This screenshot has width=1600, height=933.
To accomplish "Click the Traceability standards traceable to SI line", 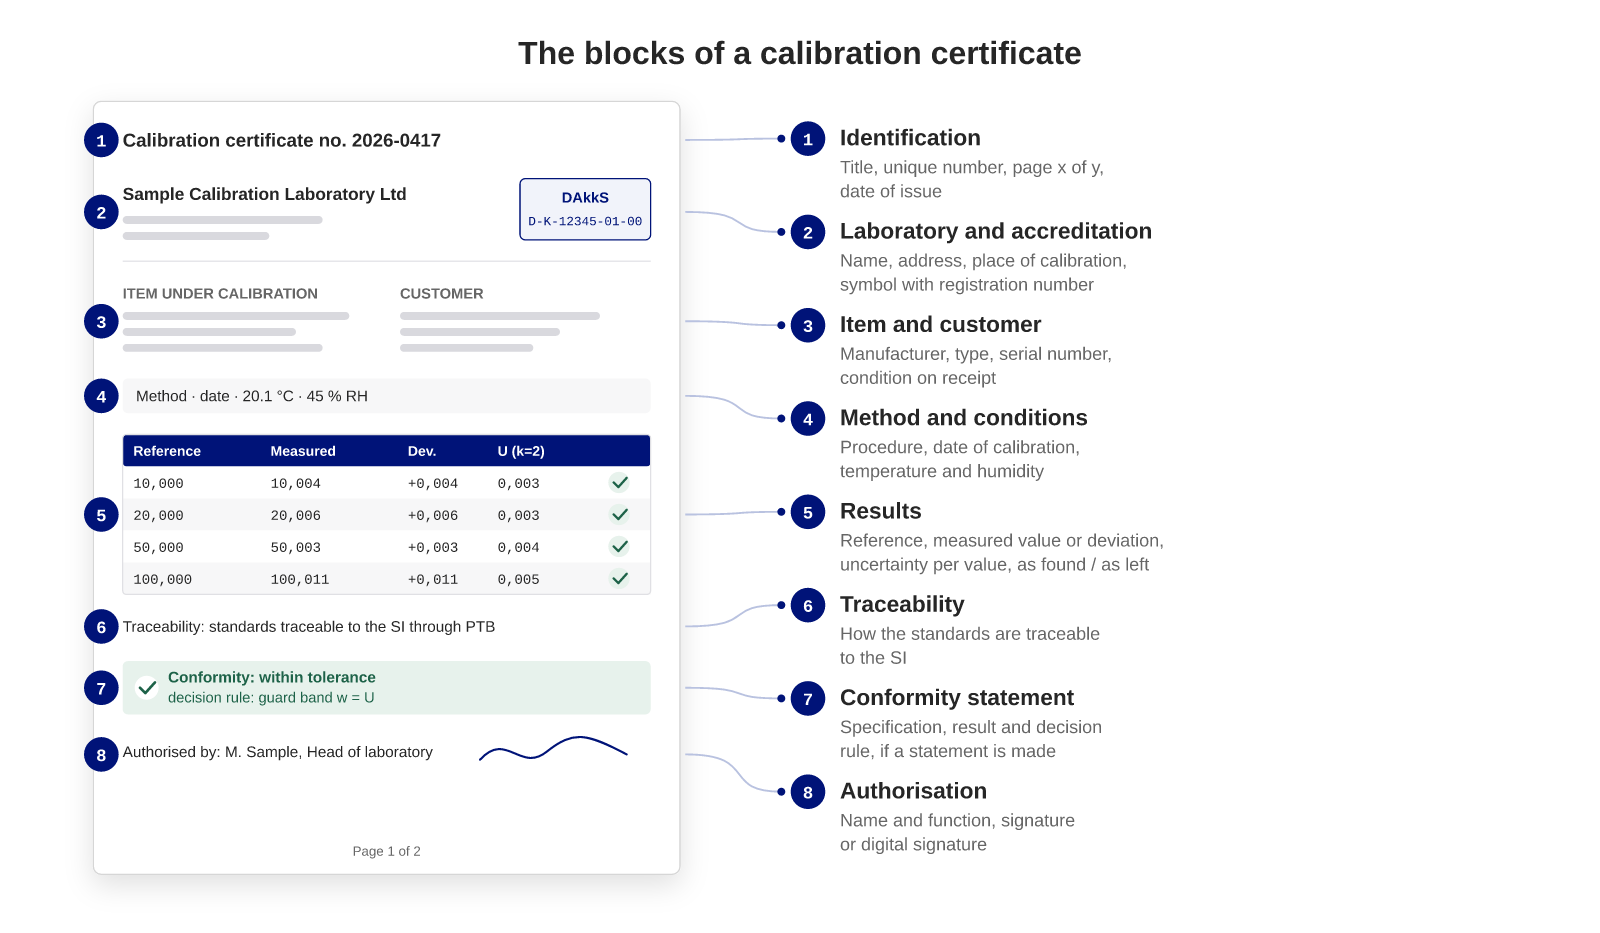I will coord(309,627).
